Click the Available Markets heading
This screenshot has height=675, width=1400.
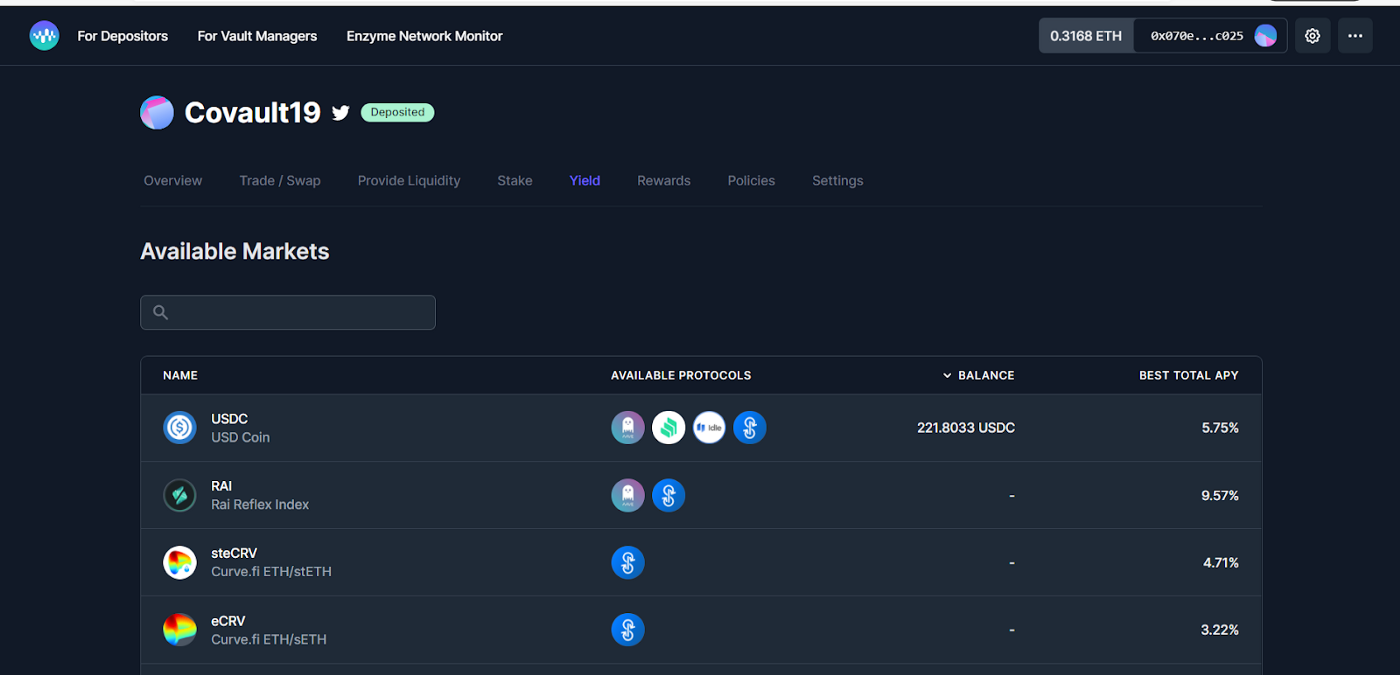coord(235,251)
